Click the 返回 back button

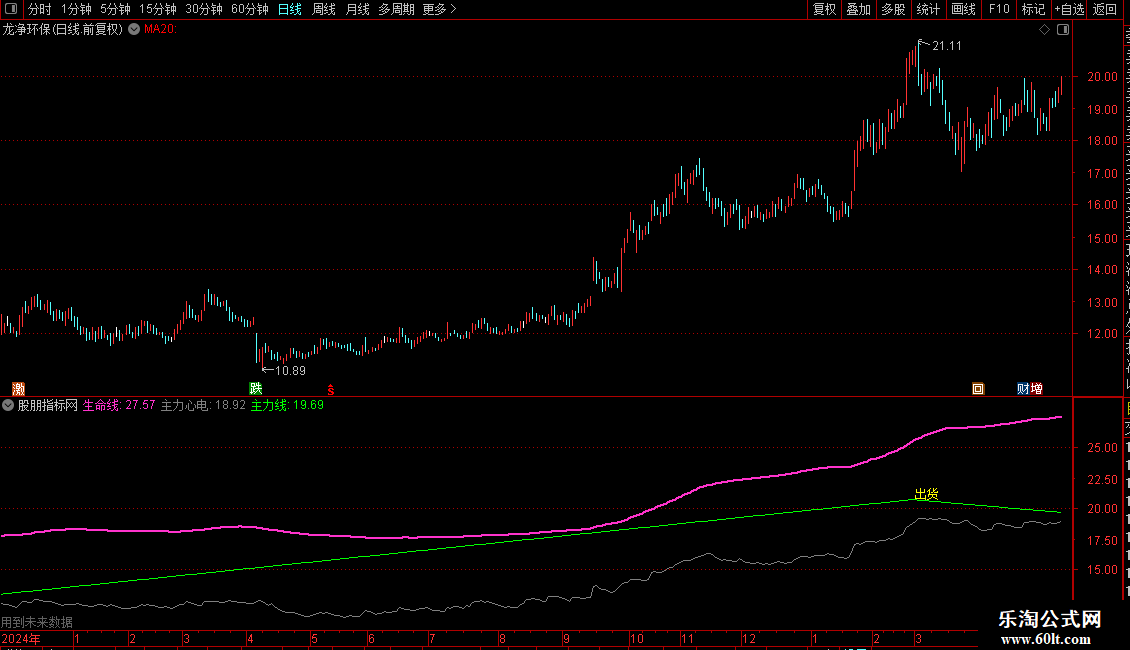[x=1104, y=9]
